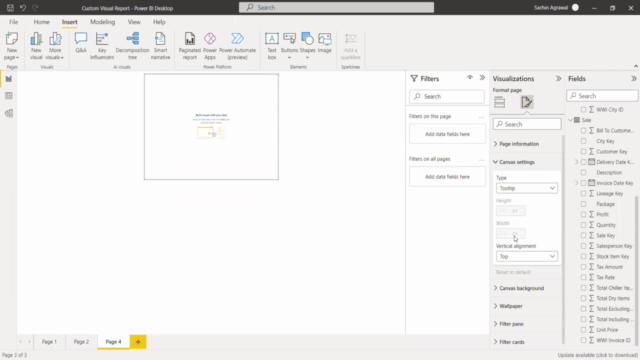Insert Decomposition tree visual
This screenshot has width=640, height=360.
coord(132,46)
